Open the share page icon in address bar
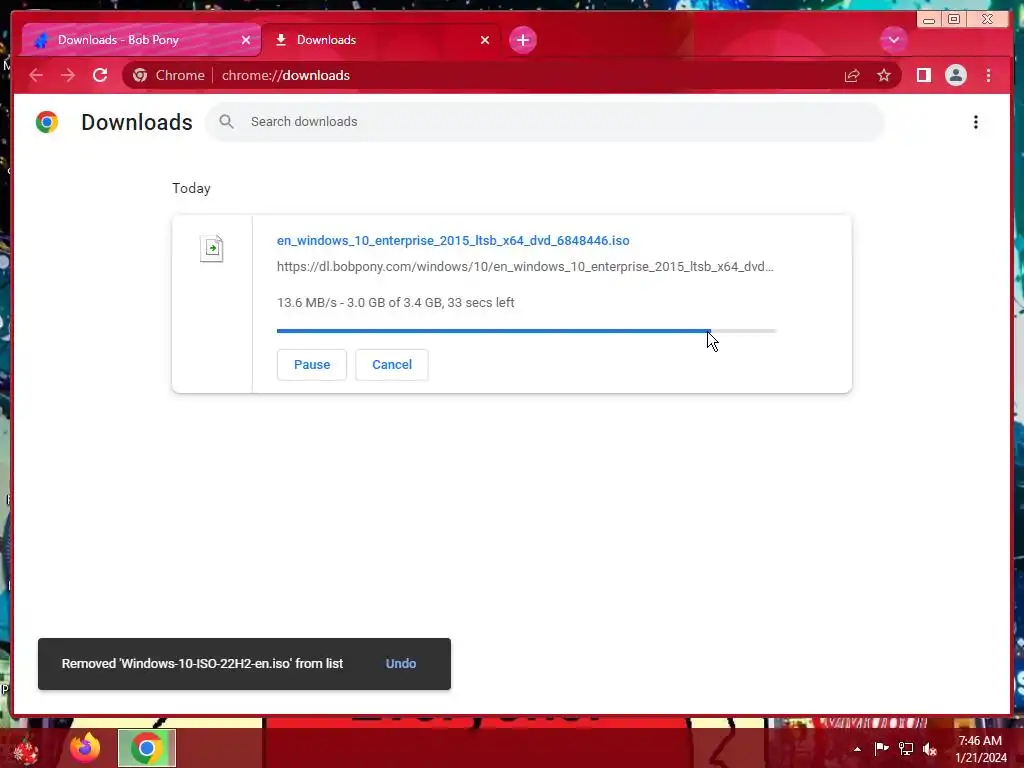This screenshot has height=768, width=1024. tap(852, 76)
